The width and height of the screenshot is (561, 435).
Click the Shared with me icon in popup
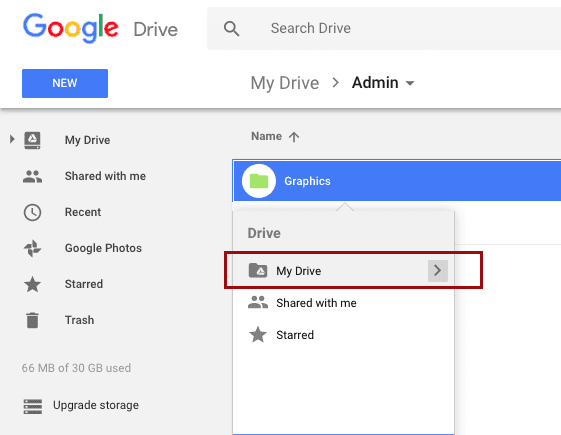pos(258,303)
